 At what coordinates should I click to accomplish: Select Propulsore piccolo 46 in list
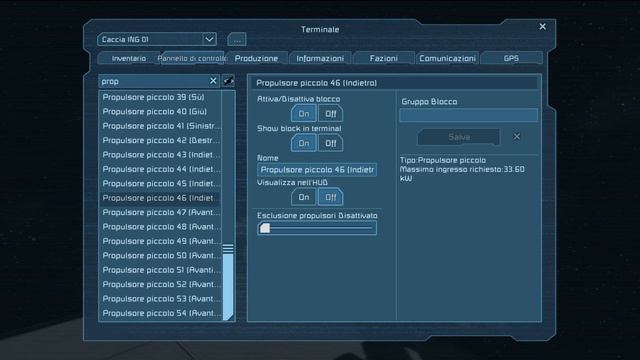pos(160,198)
